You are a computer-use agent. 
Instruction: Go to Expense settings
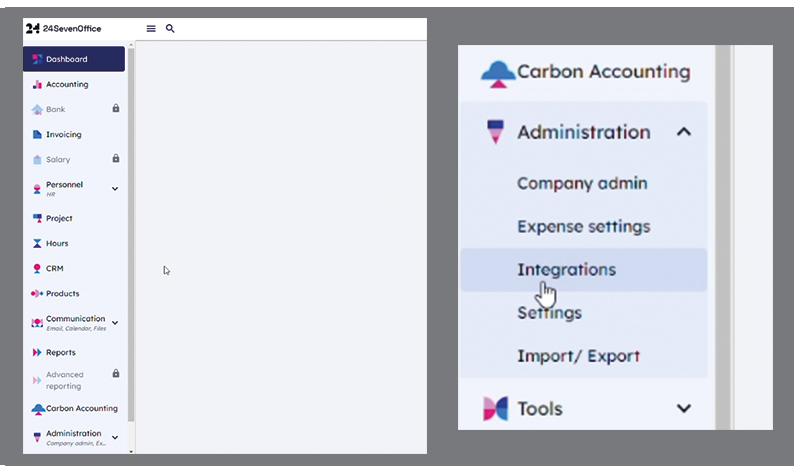click(x=583, y=226)
